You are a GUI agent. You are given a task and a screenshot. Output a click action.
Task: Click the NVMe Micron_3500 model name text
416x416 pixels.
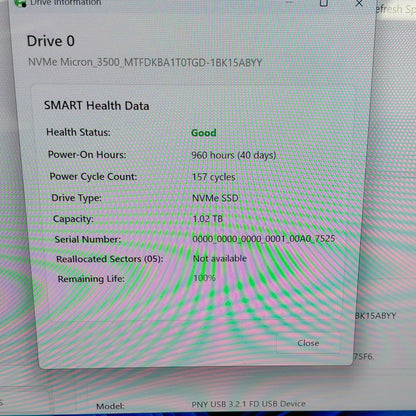145,62
